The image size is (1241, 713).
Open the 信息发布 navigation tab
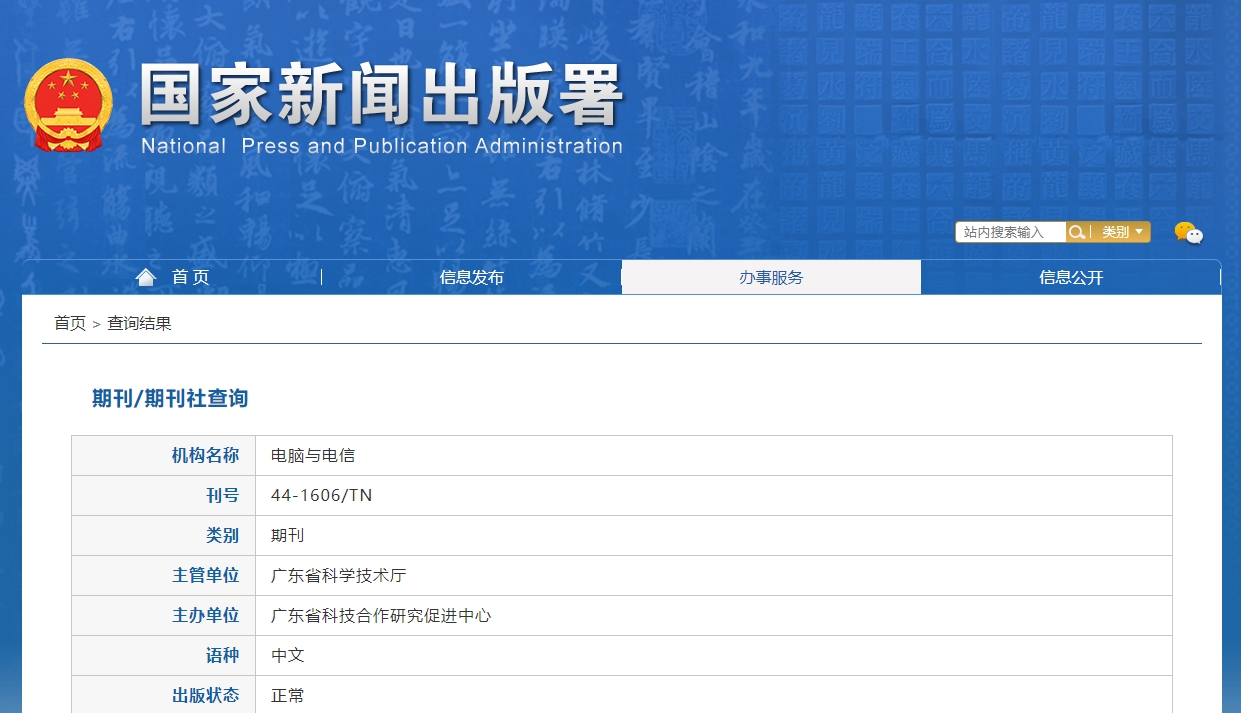(x=472, y=277)
